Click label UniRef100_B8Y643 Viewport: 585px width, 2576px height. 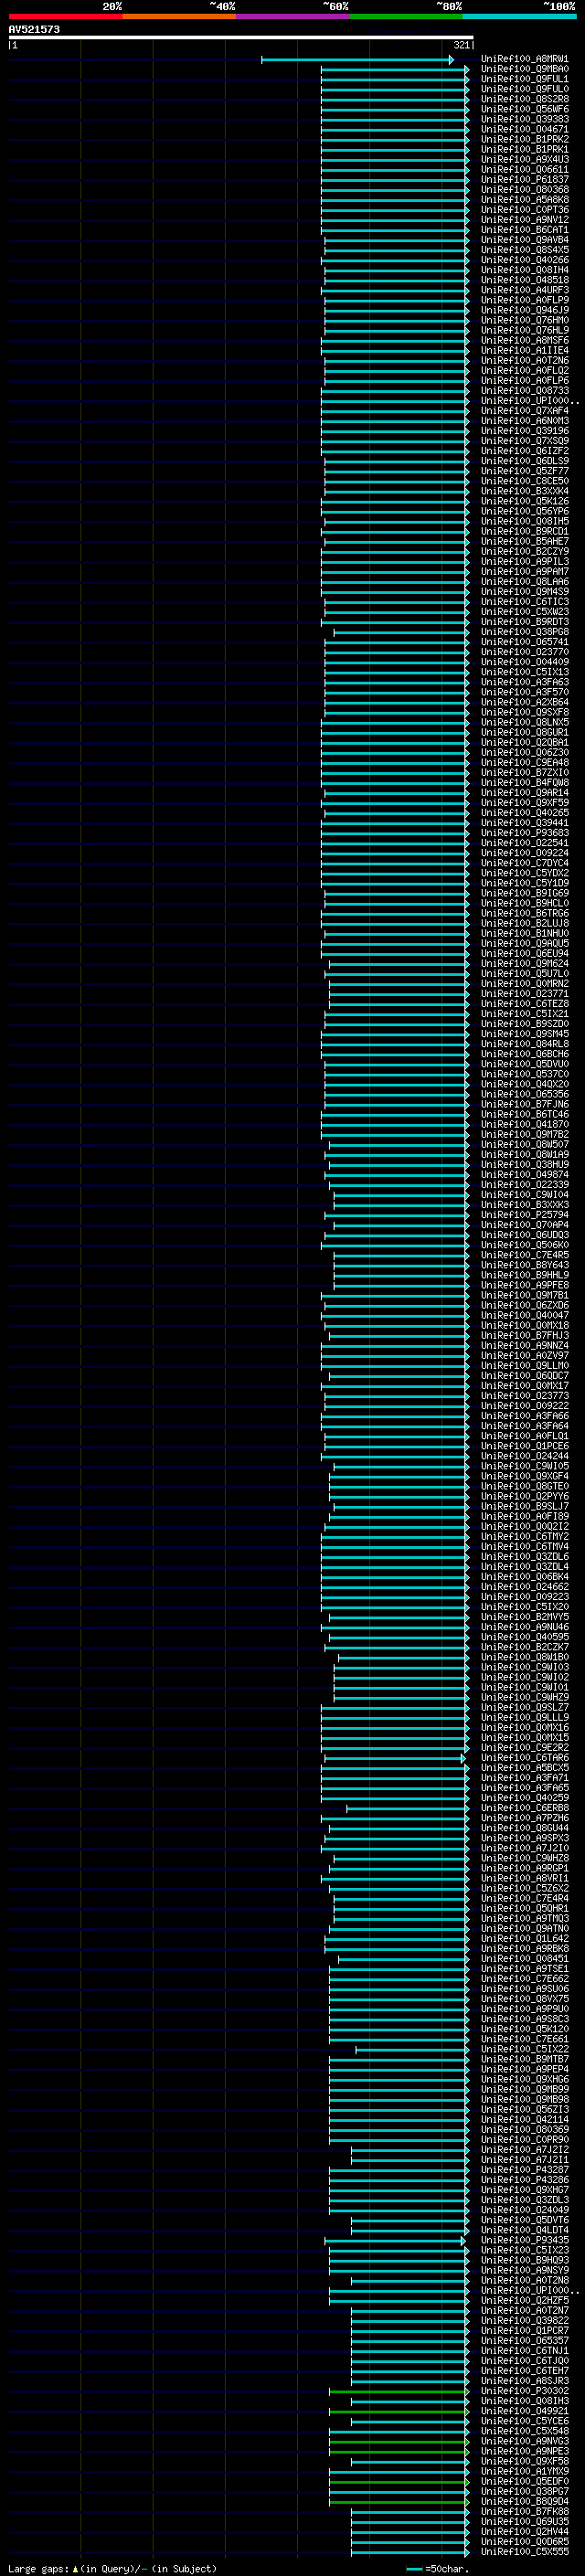(x=525, y=1265)
